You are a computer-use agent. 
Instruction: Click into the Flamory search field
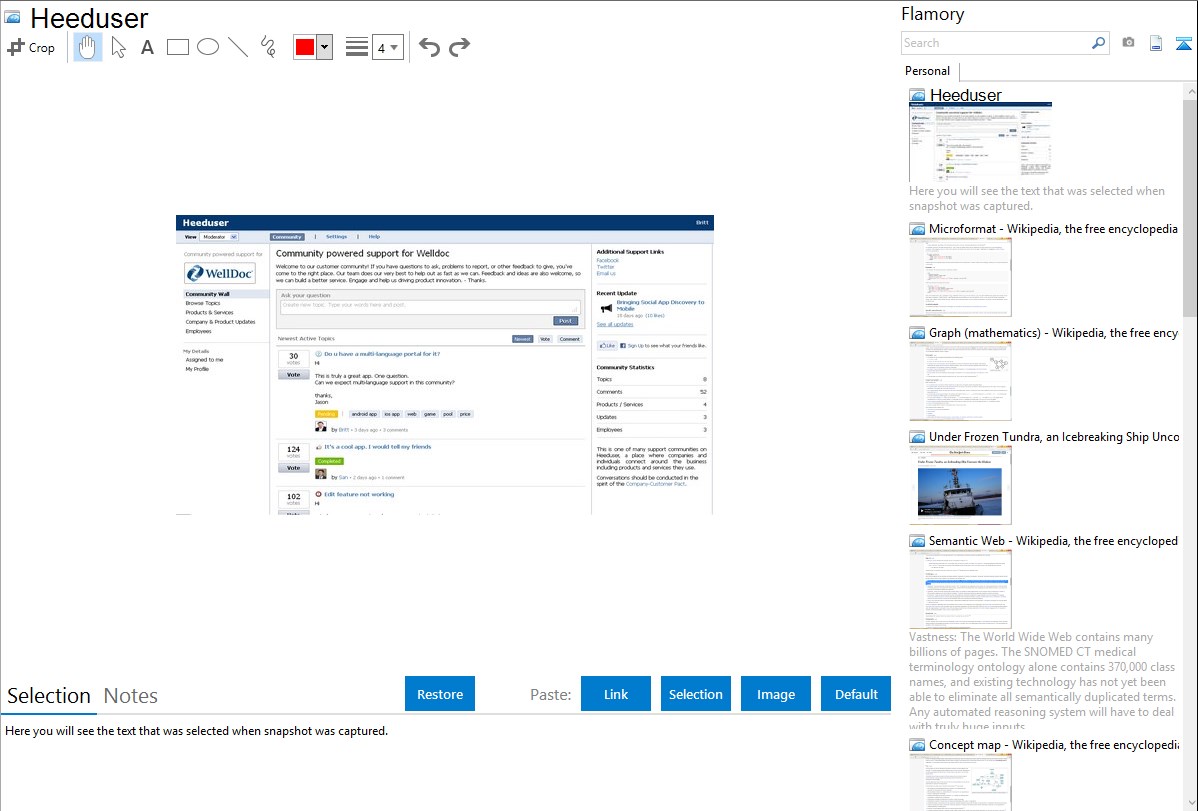[995, 43]
